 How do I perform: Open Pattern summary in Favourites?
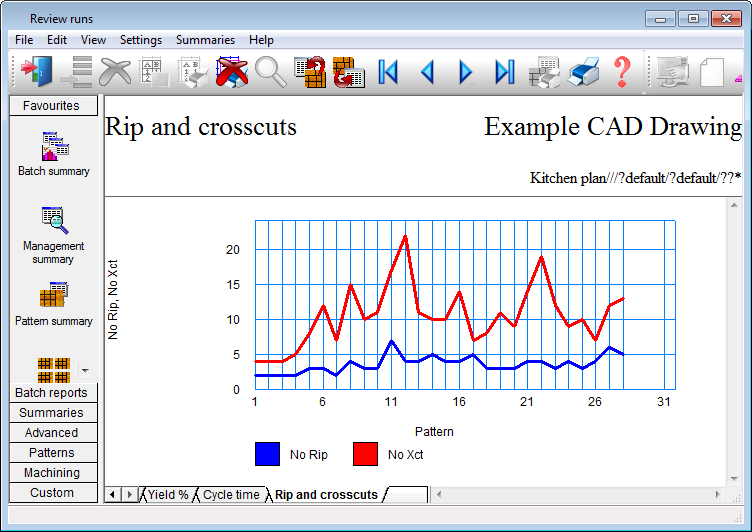pyautogui.click(x=54, y=304)
